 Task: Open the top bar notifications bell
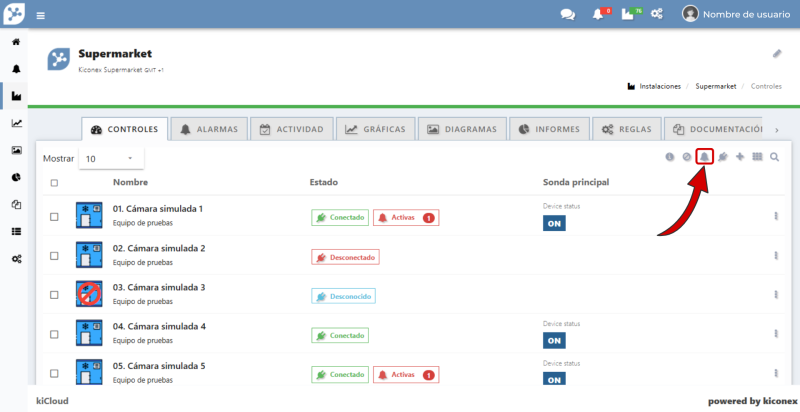[x=598, y=14]
